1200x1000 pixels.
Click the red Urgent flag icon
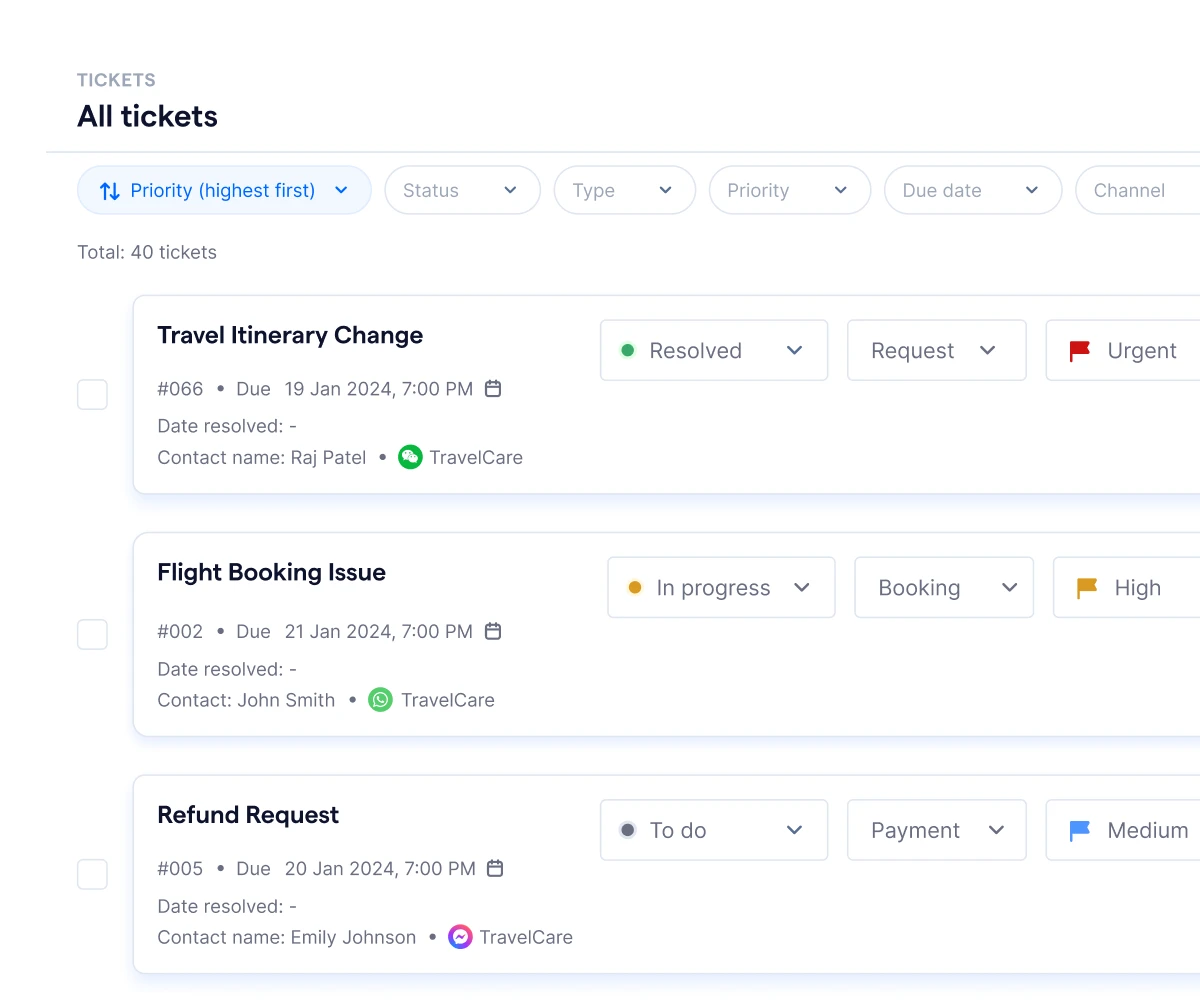click(x=1079, y=351)
